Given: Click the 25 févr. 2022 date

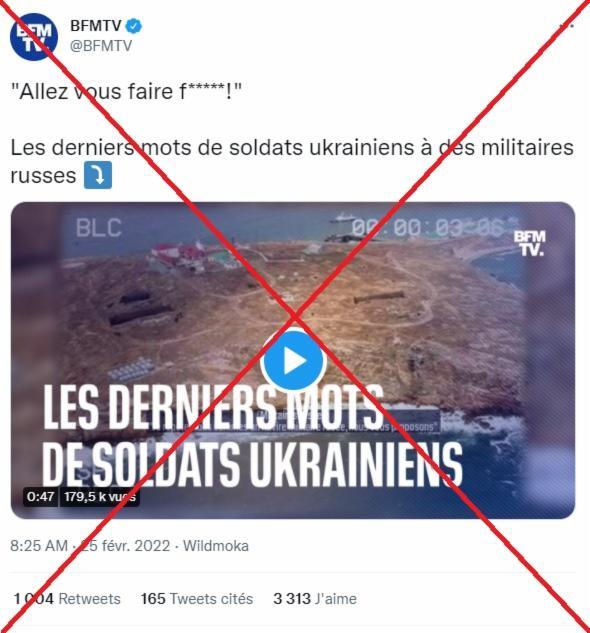Looking at the screenshot, I should [x=126, y=546].
